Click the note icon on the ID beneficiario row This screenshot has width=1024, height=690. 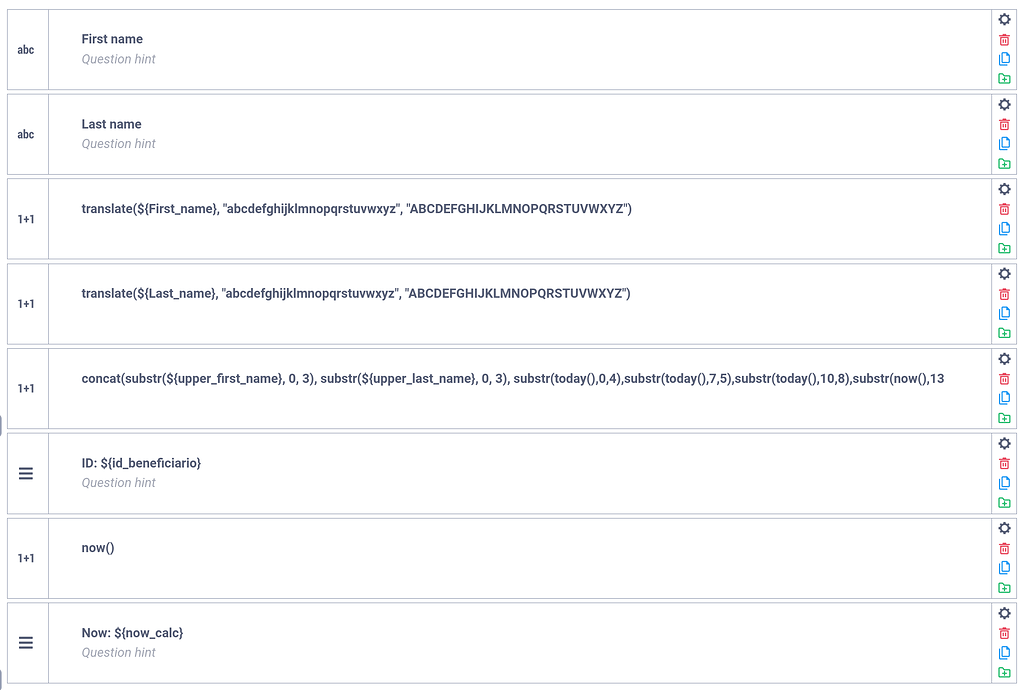(x=26, y=473)
